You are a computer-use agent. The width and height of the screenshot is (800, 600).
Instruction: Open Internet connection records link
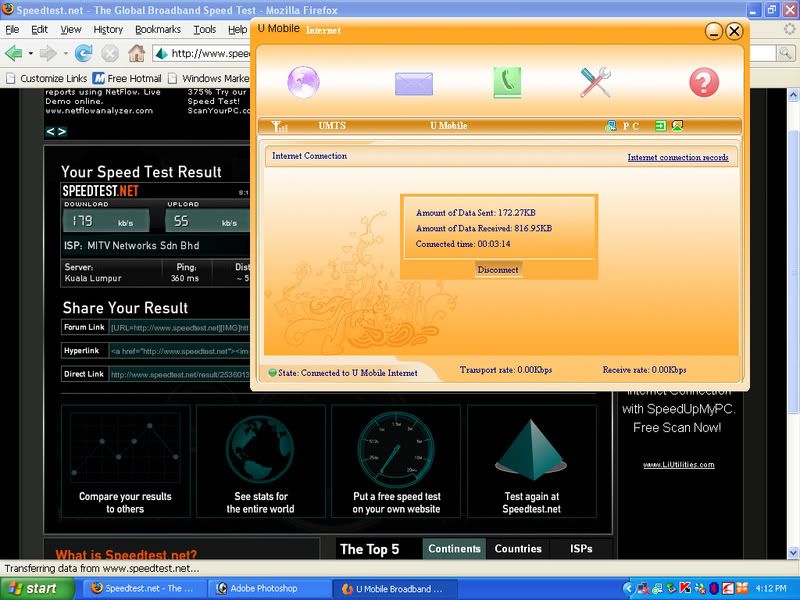[x=678, y=157]
